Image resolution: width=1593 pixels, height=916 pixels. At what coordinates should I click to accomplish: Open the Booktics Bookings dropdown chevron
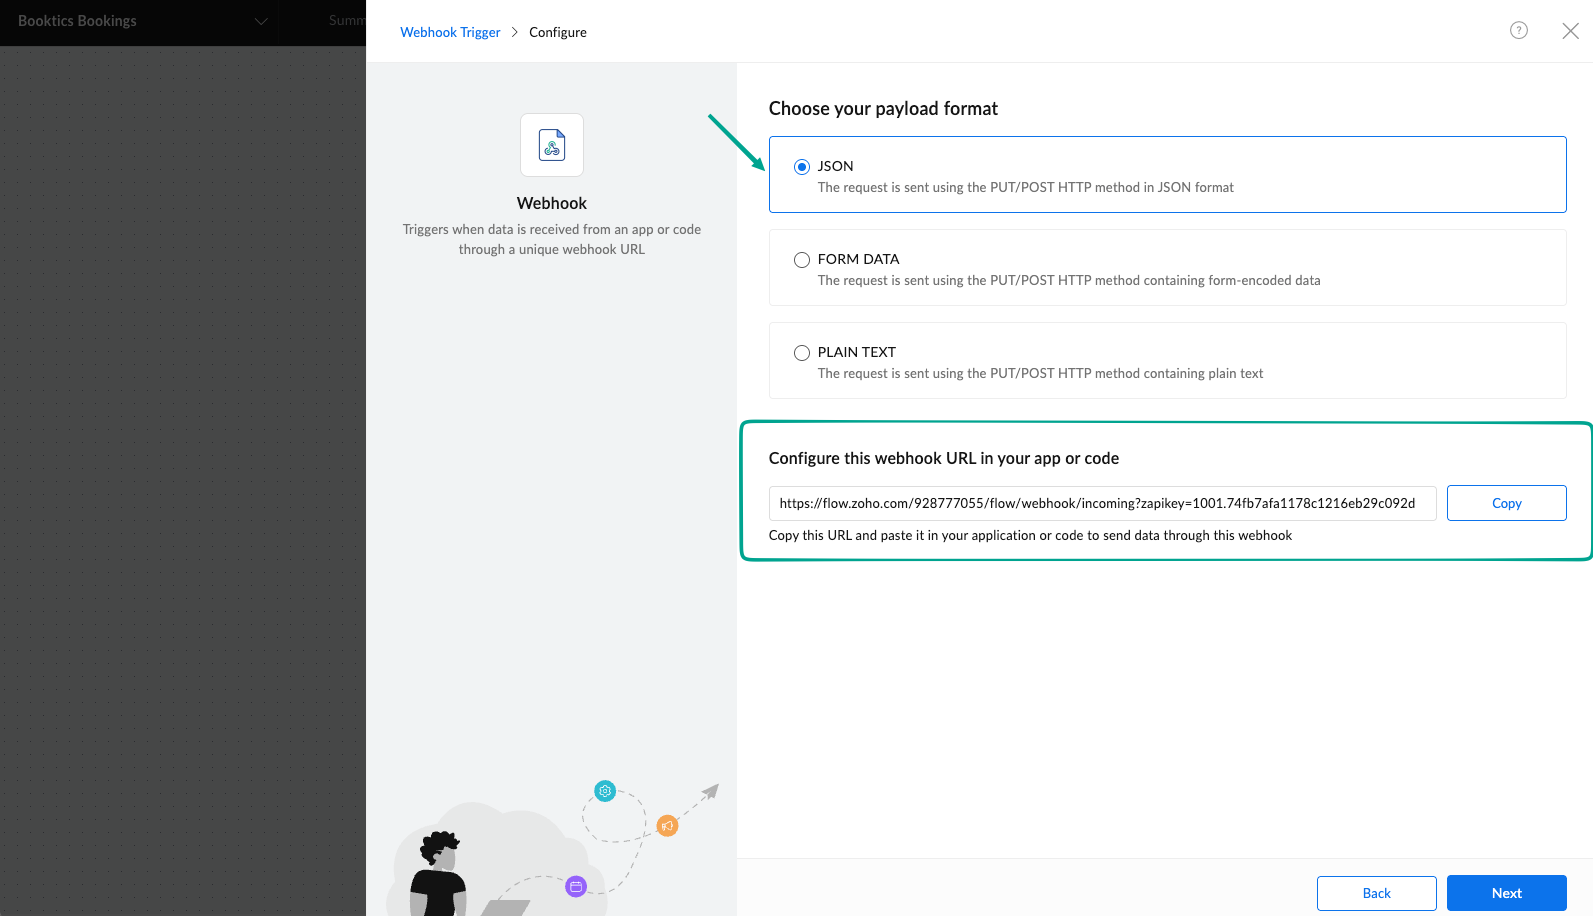[261, 21]
